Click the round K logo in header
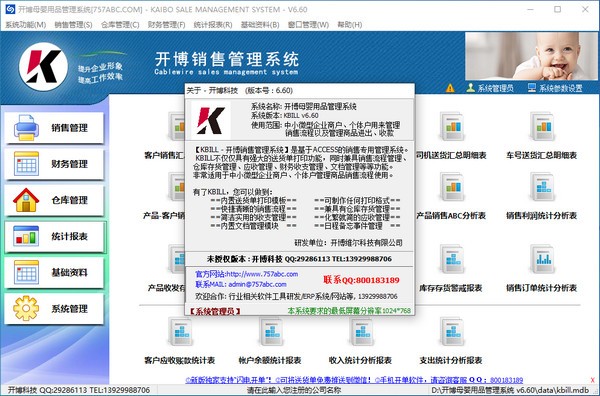Screen dimensions: 600x396 (x=44, y=67)
